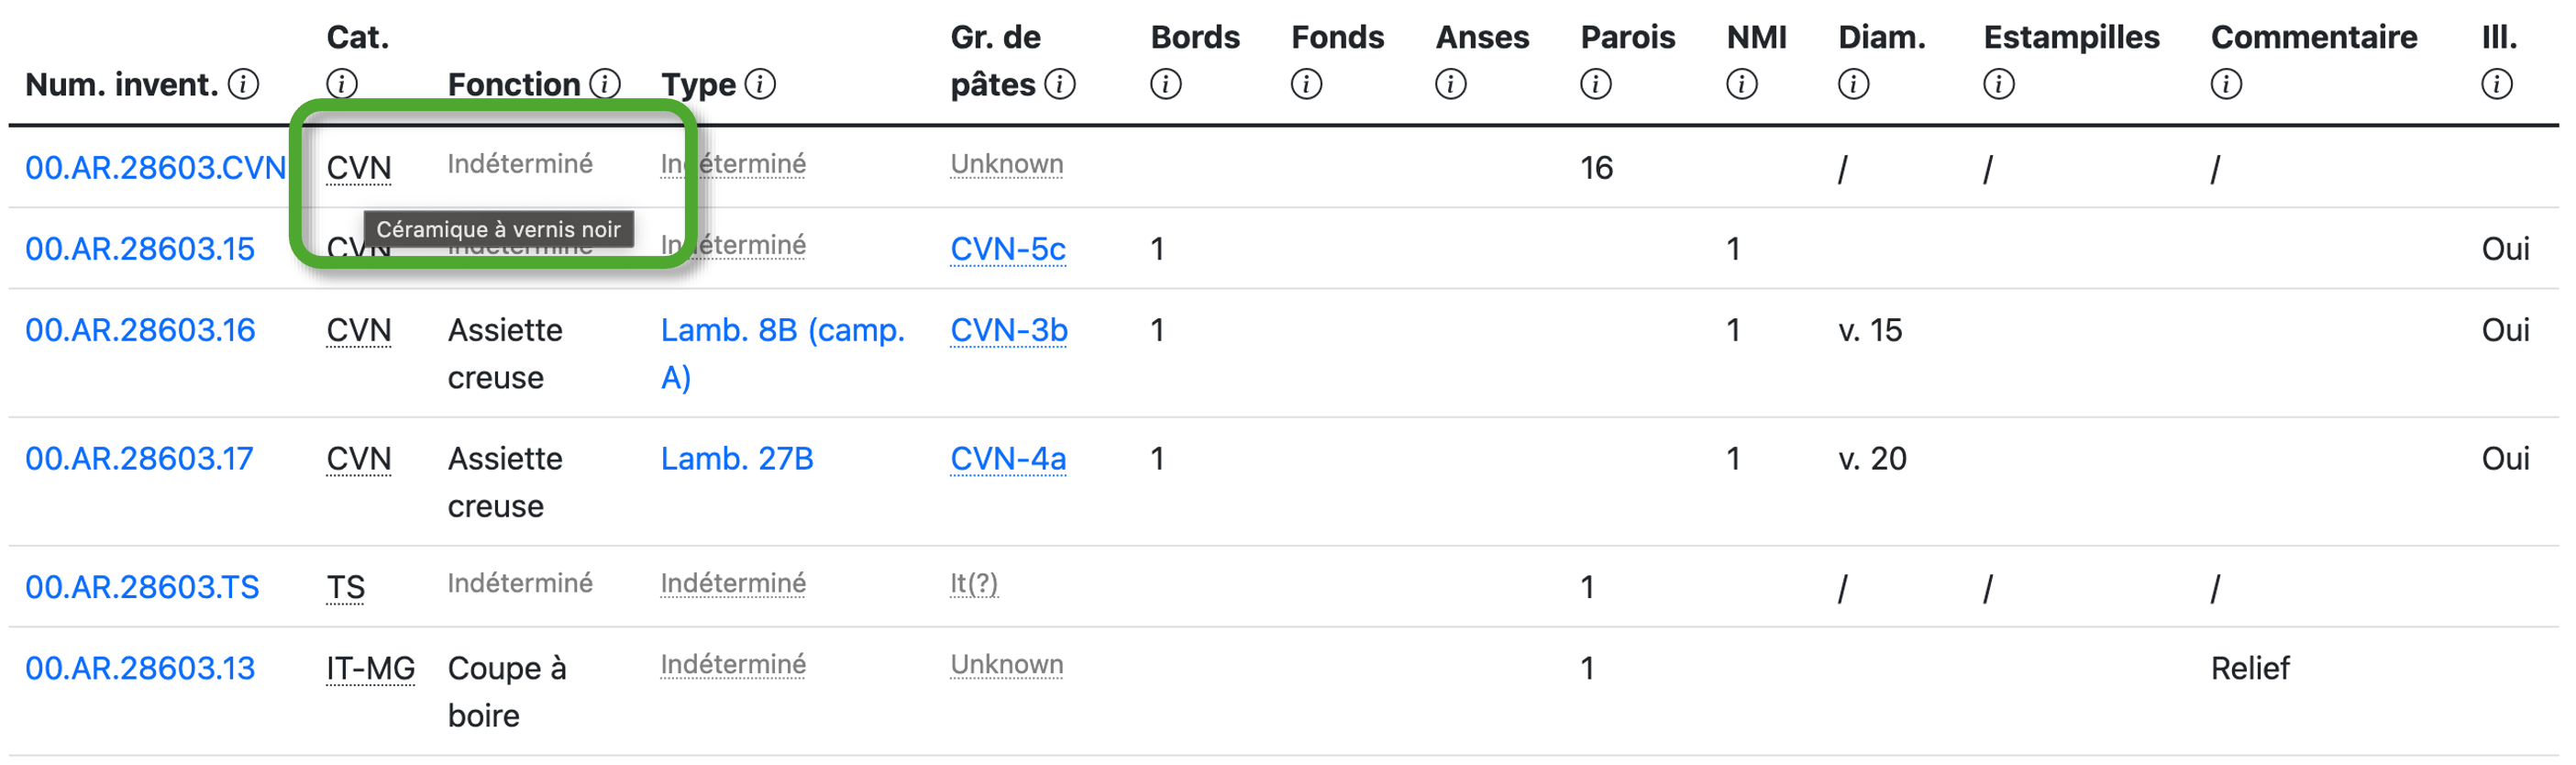Click the info icon under Commentaire
This screenshot has width=2576, height=765.
tap(2226, 84)
